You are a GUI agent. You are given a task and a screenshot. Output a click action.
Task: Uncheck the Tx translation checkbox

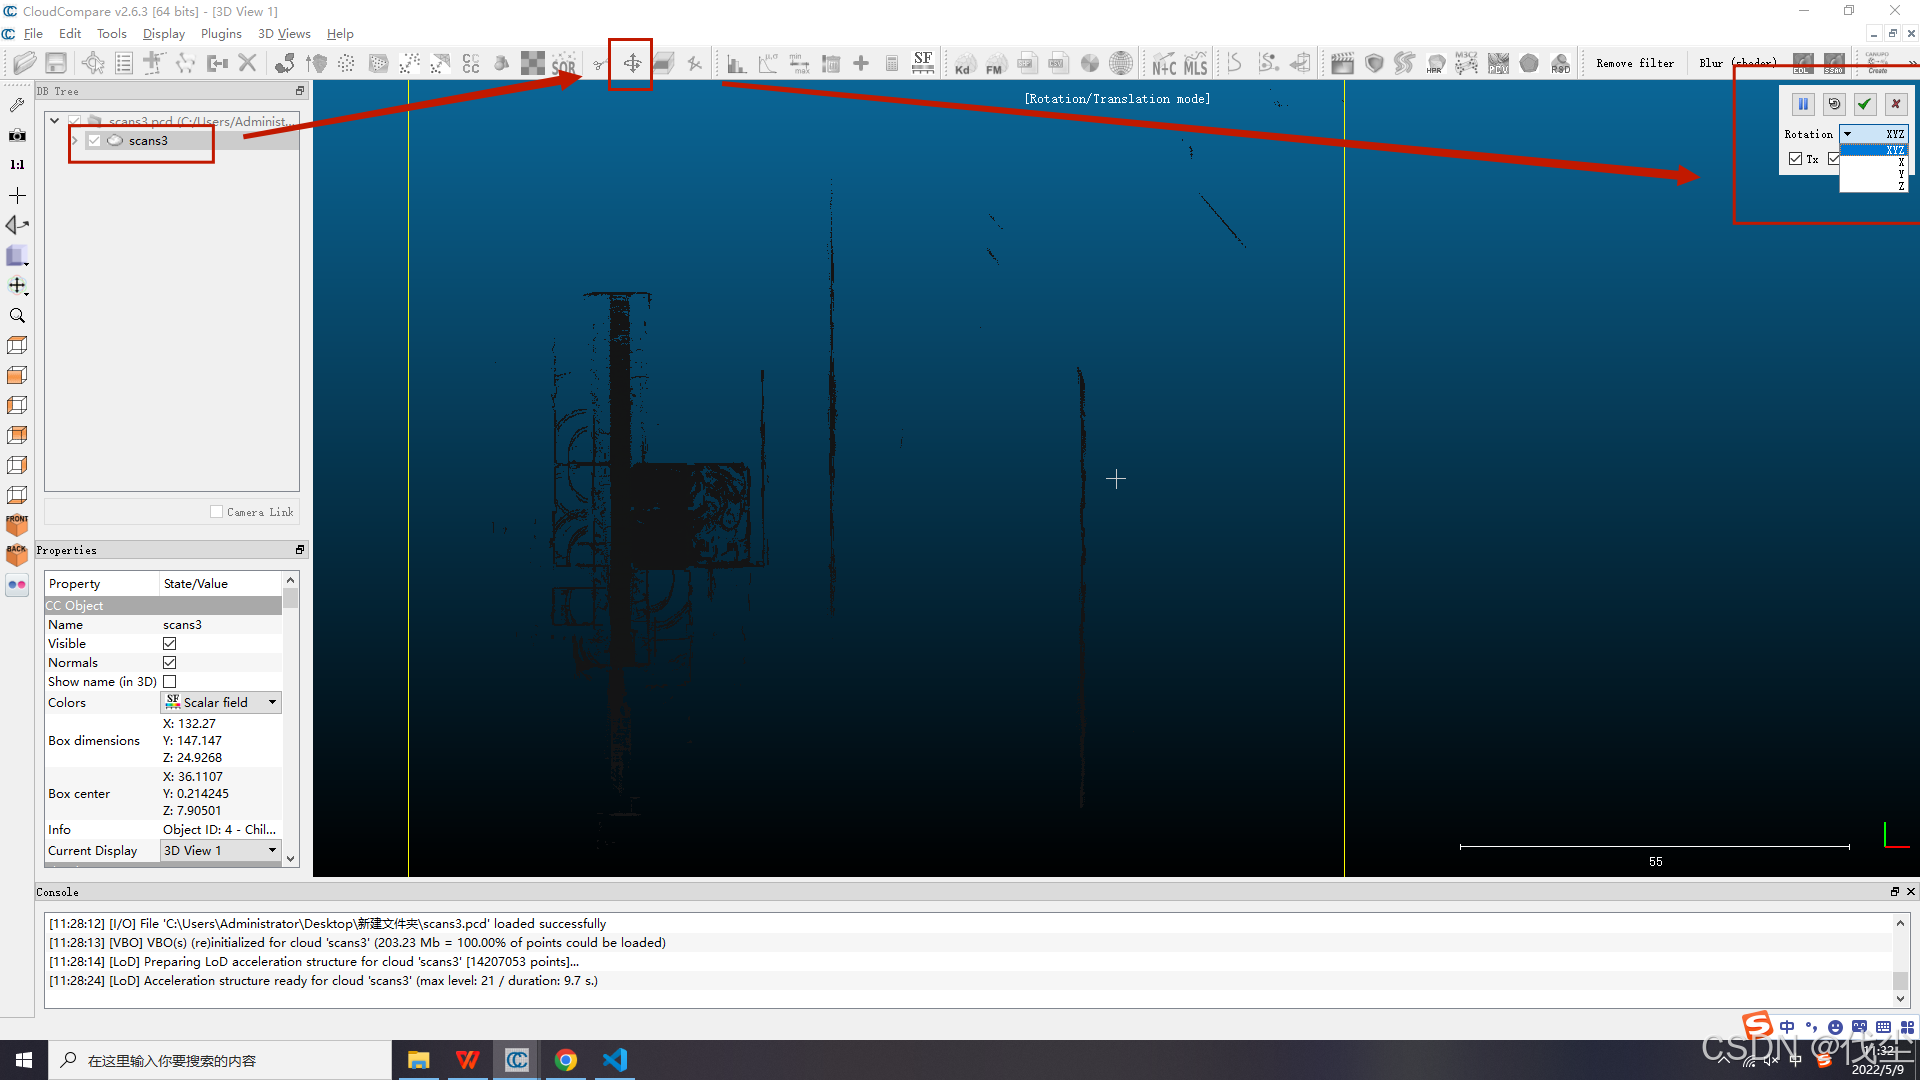tap(1796, 159)
